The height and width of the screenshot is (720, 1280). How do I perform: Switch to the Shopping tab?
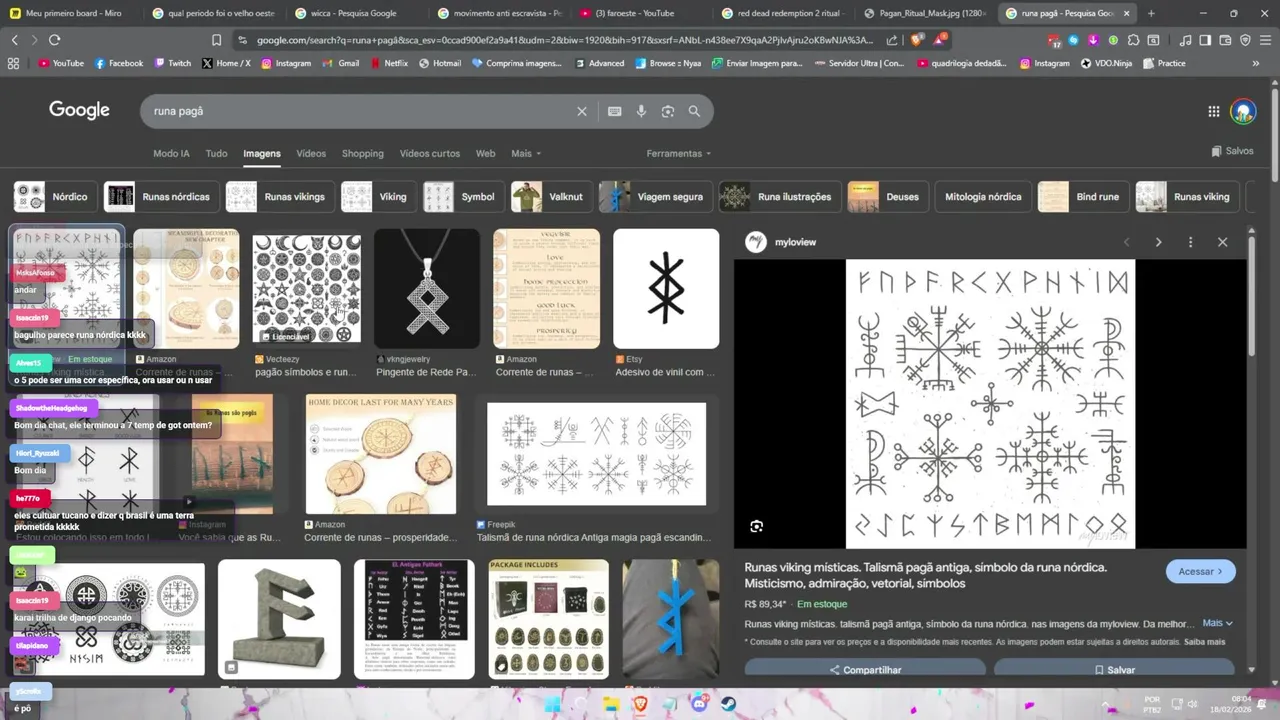pyautogui.click(x=363, y=153)
